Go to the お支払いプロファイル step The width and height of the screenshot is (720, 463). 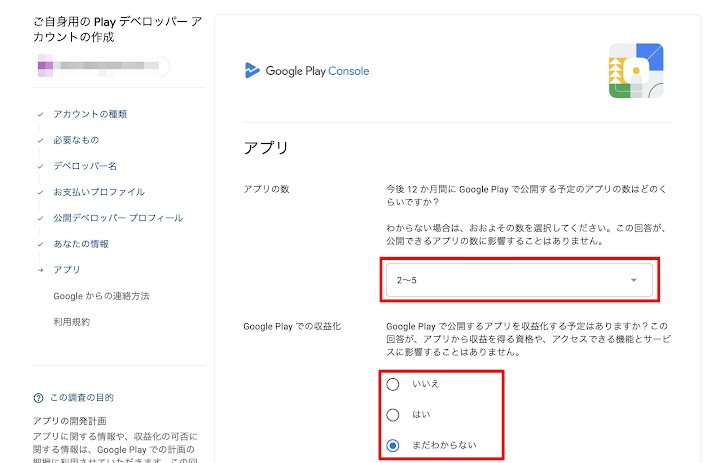pos(99,192)
